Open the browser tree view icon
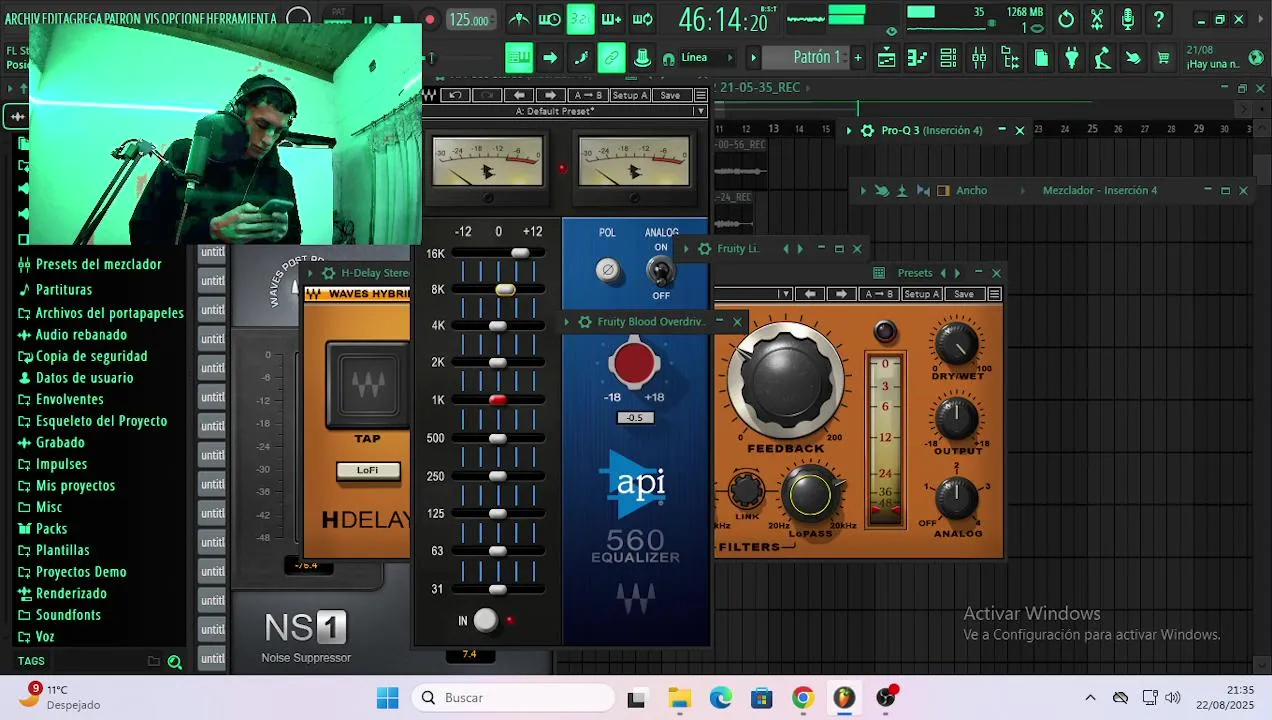 click(1010, 58)
